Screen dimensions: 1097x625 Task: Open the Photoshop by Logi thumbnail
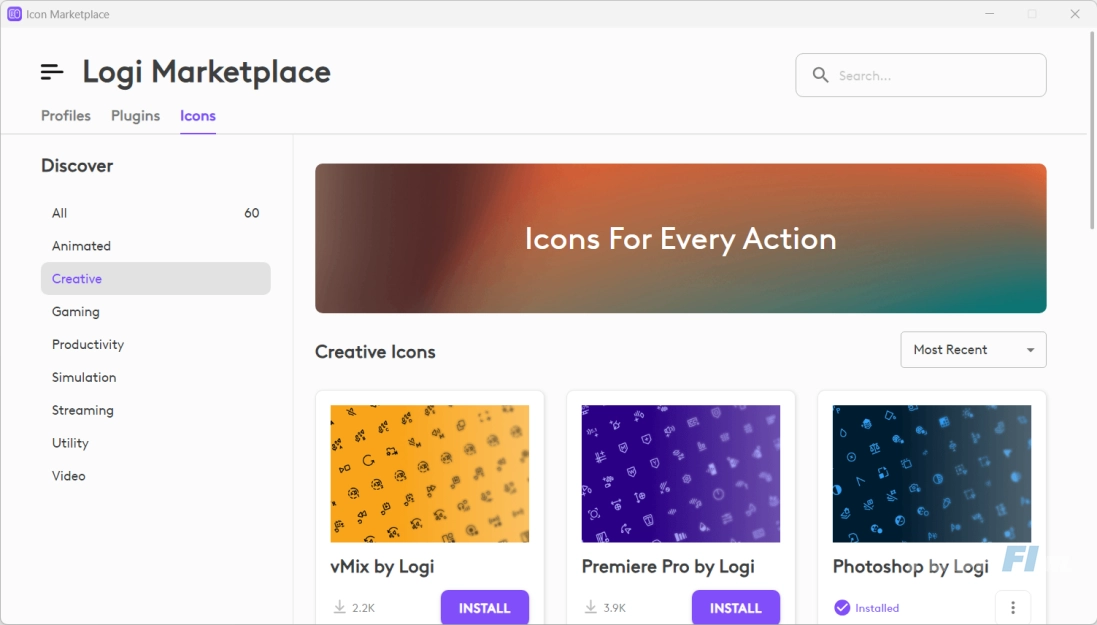[x=932, y=473]
